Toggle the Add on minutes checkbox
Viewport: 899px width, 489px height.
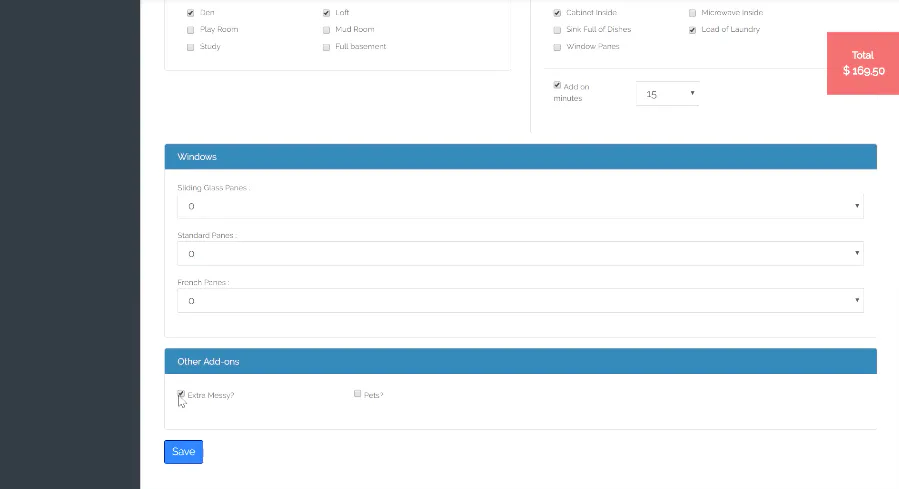[x=557, y=85]
